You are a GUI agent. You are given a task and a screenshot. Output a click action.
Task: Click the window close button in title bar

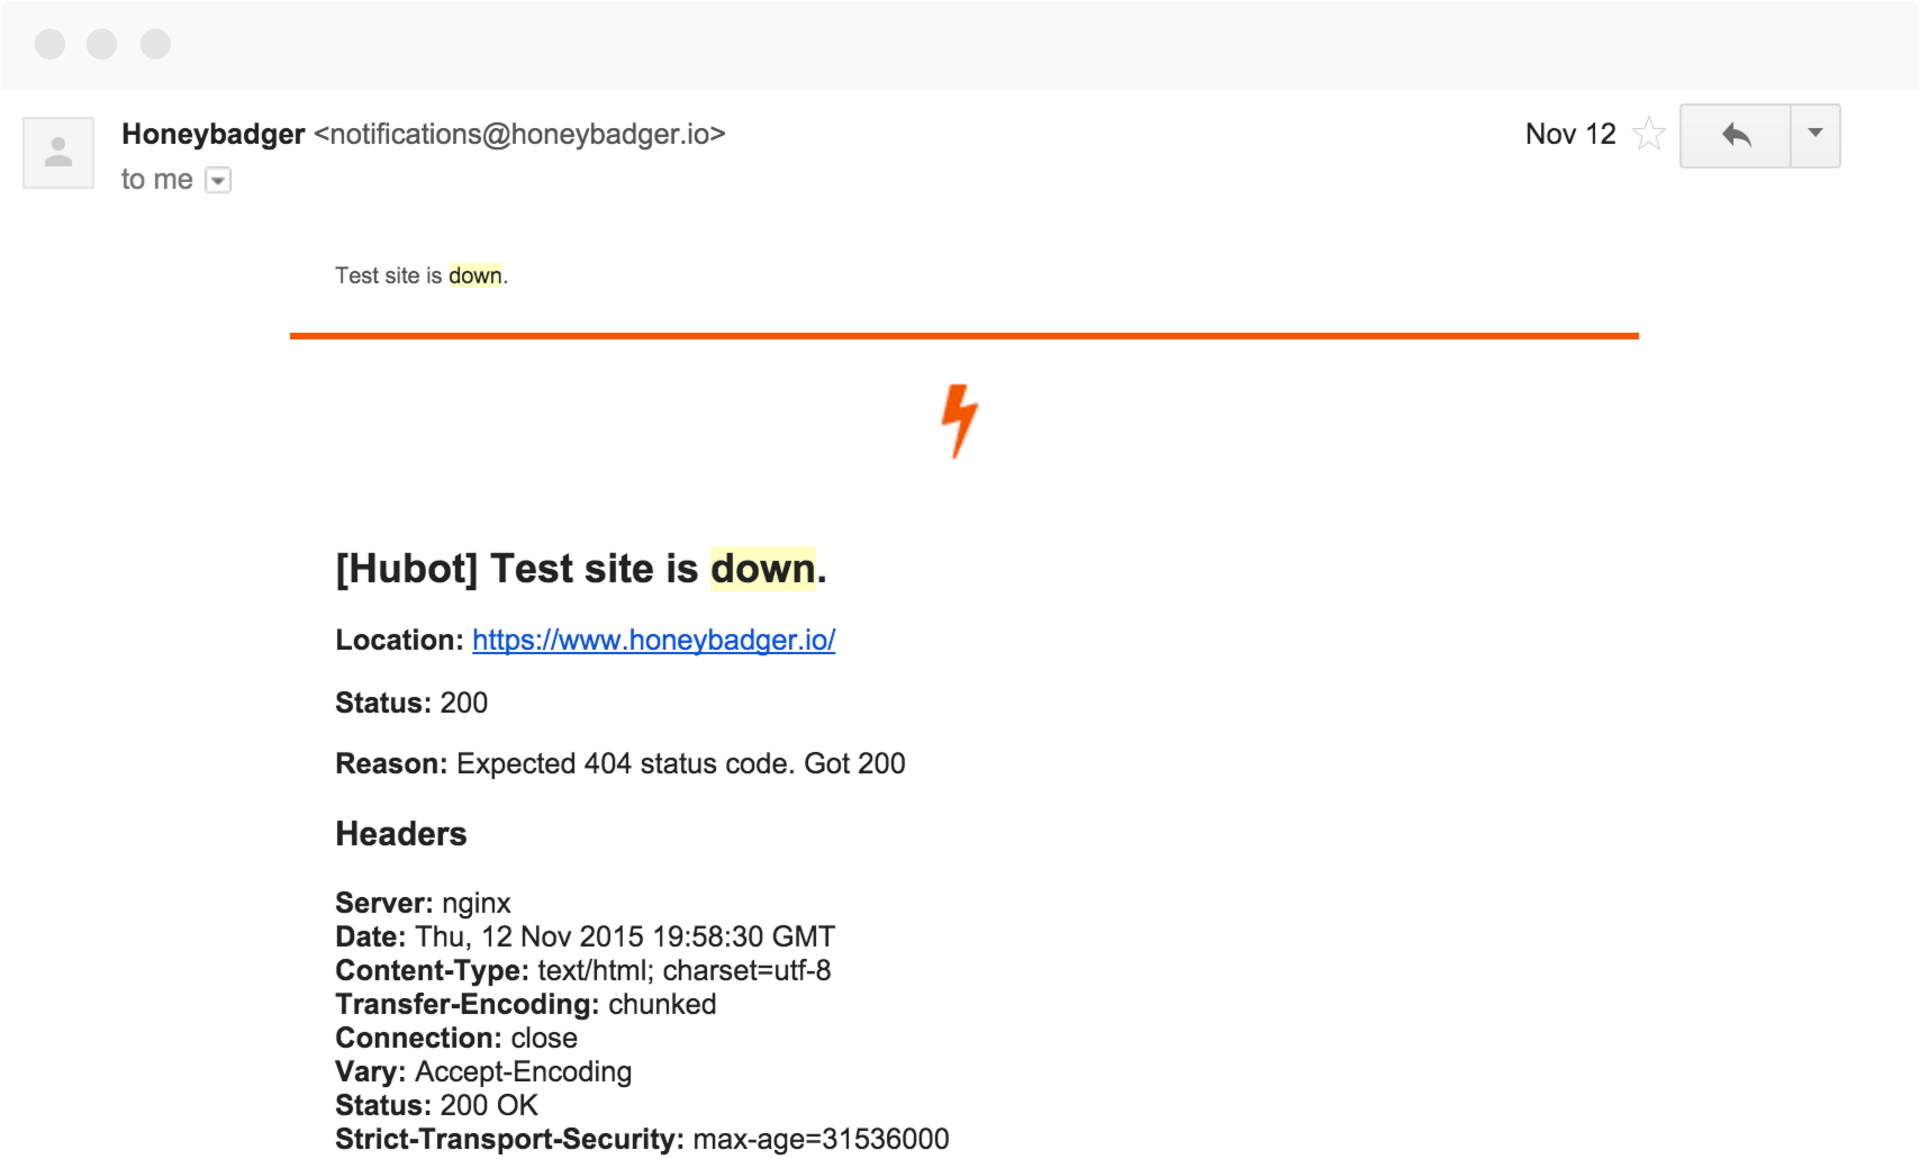coord(50,44)
